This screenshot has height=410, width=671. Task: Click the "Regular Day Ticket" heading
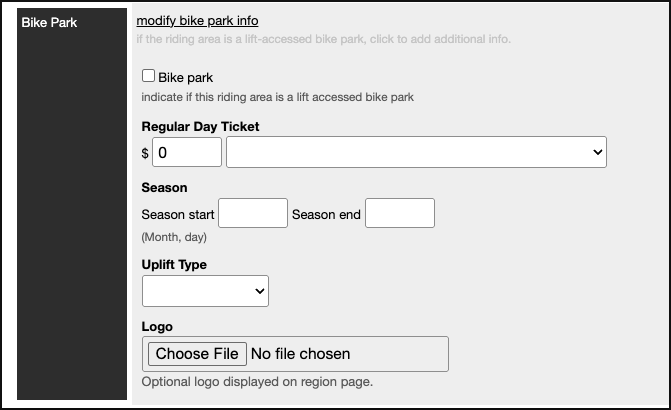coord(201,127)
